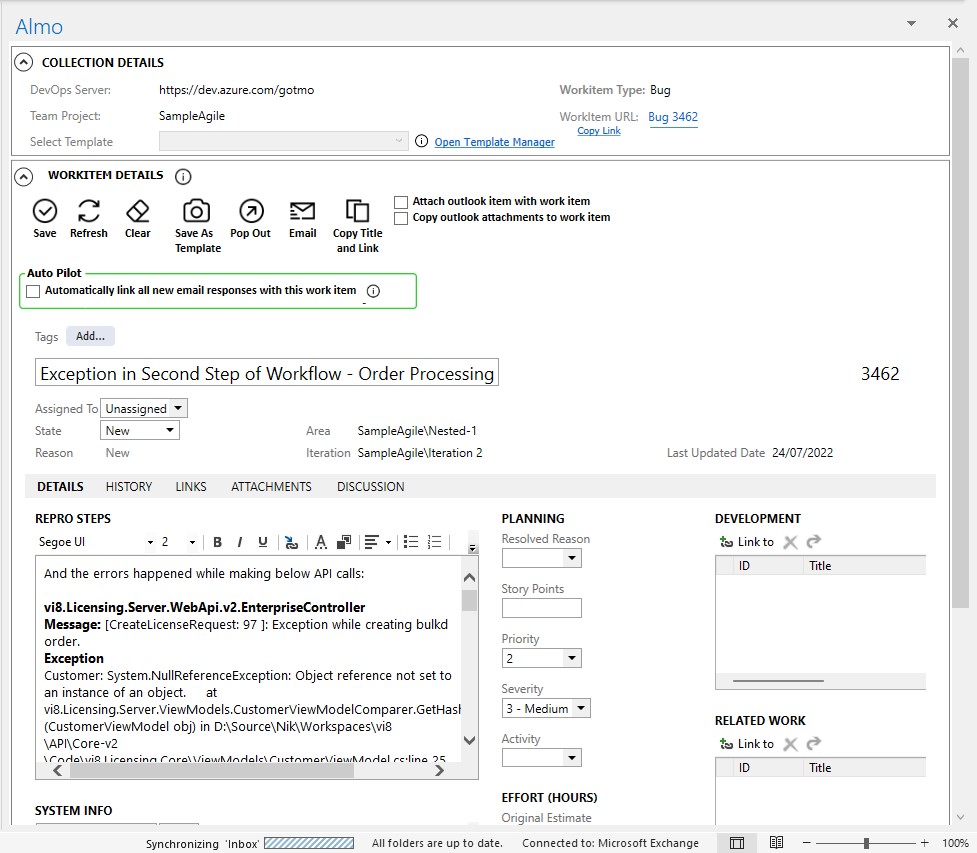The height and width of the screenshot is (853, 977).
Task: Open the Severity dropdown
Action: (x=581, y=709)
